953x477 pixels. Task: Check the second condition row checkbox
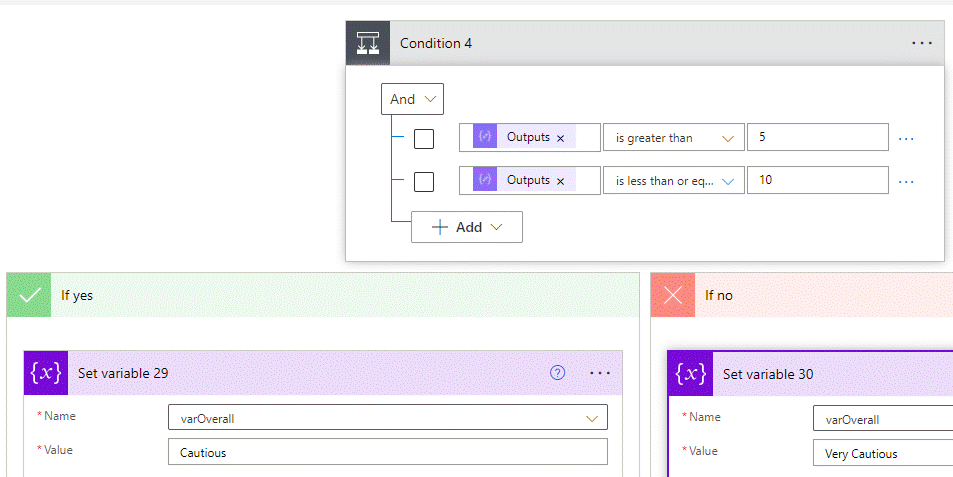click(x=424, y=181)
